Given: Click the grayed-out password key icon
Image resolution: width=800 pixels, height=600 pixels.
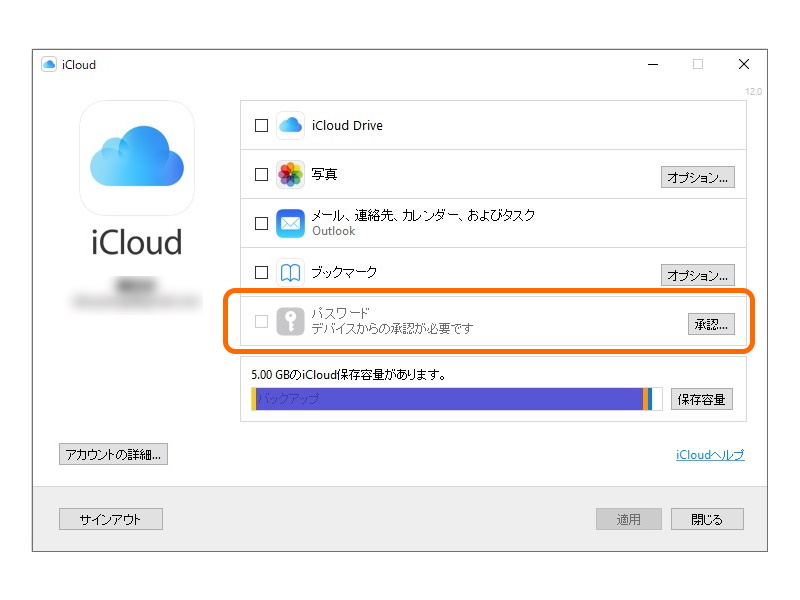Looking at the screenshot, I should coord(290,321).
